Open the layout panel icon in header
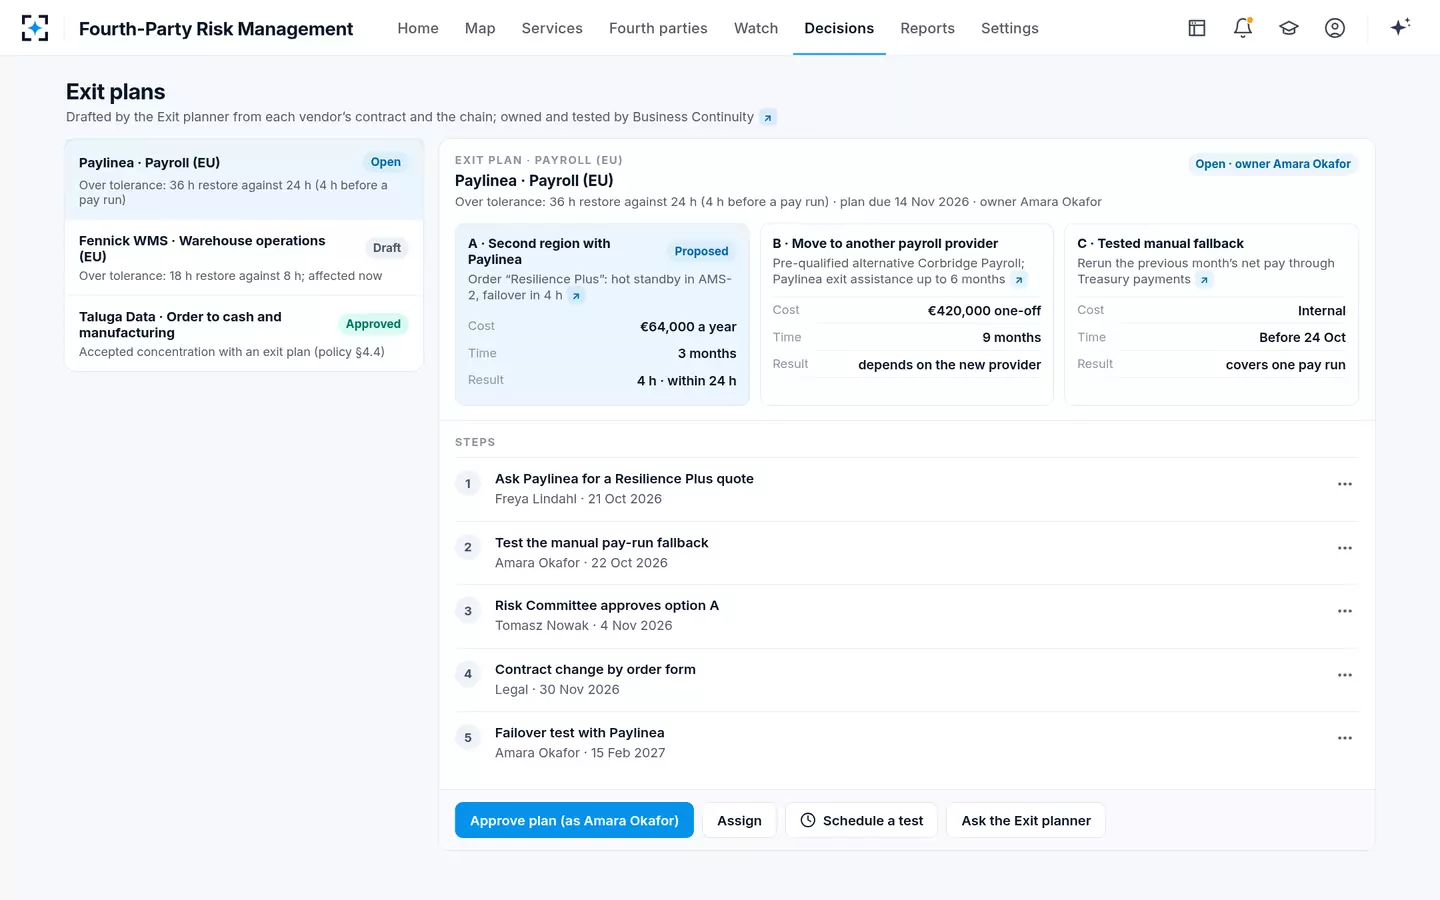 pos(1197,28)
